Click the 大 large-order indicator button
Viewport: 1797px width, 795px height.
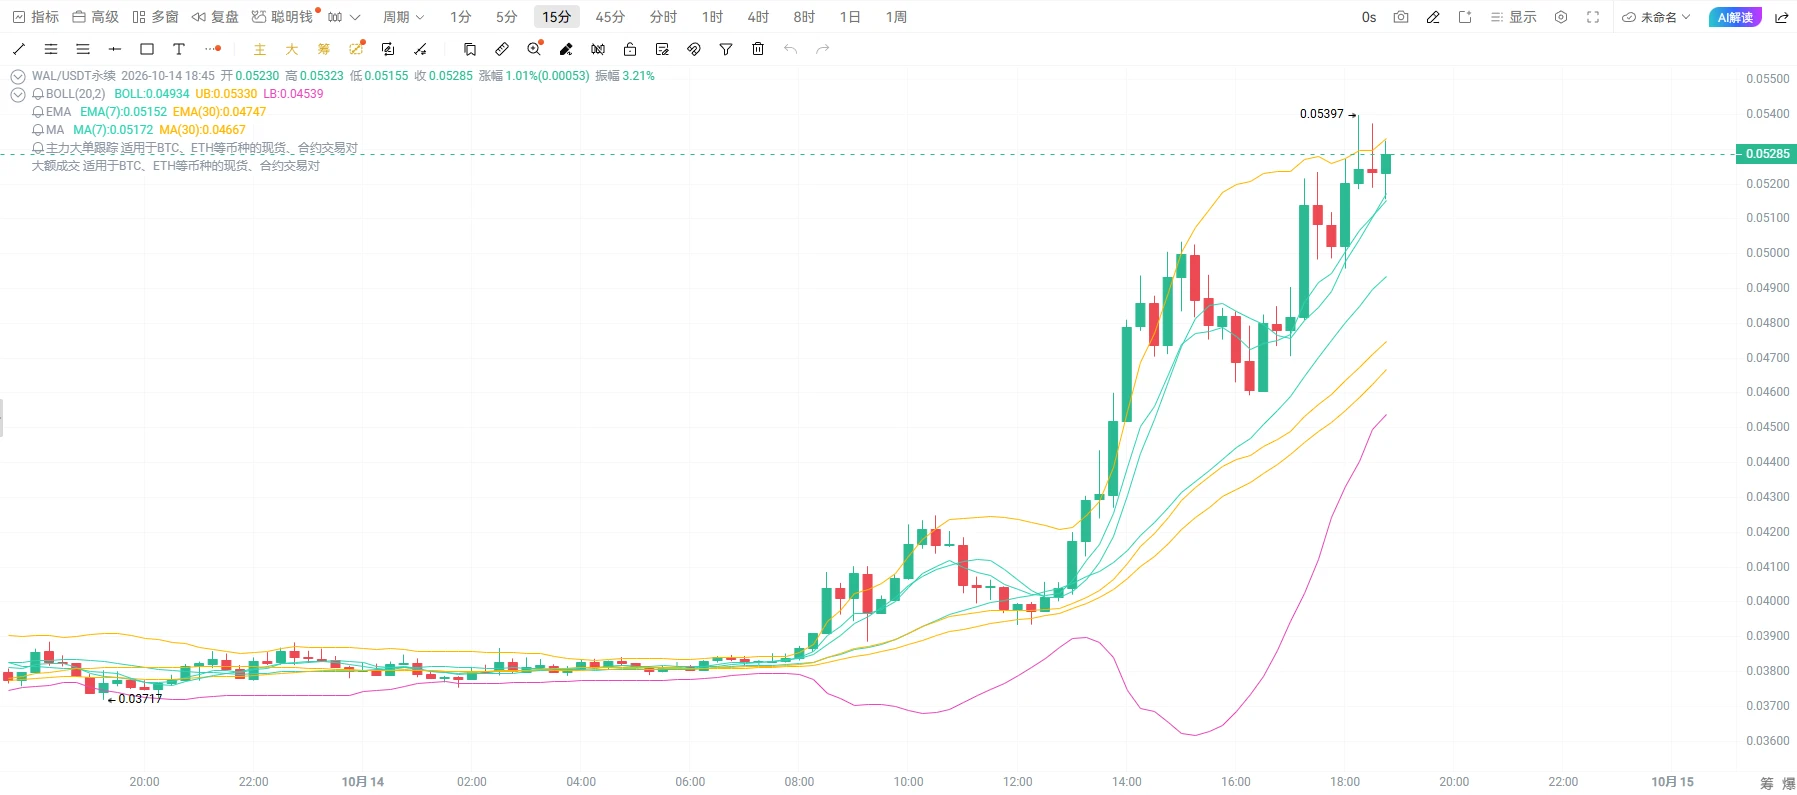pyautogui.click(x=292, y=49)
